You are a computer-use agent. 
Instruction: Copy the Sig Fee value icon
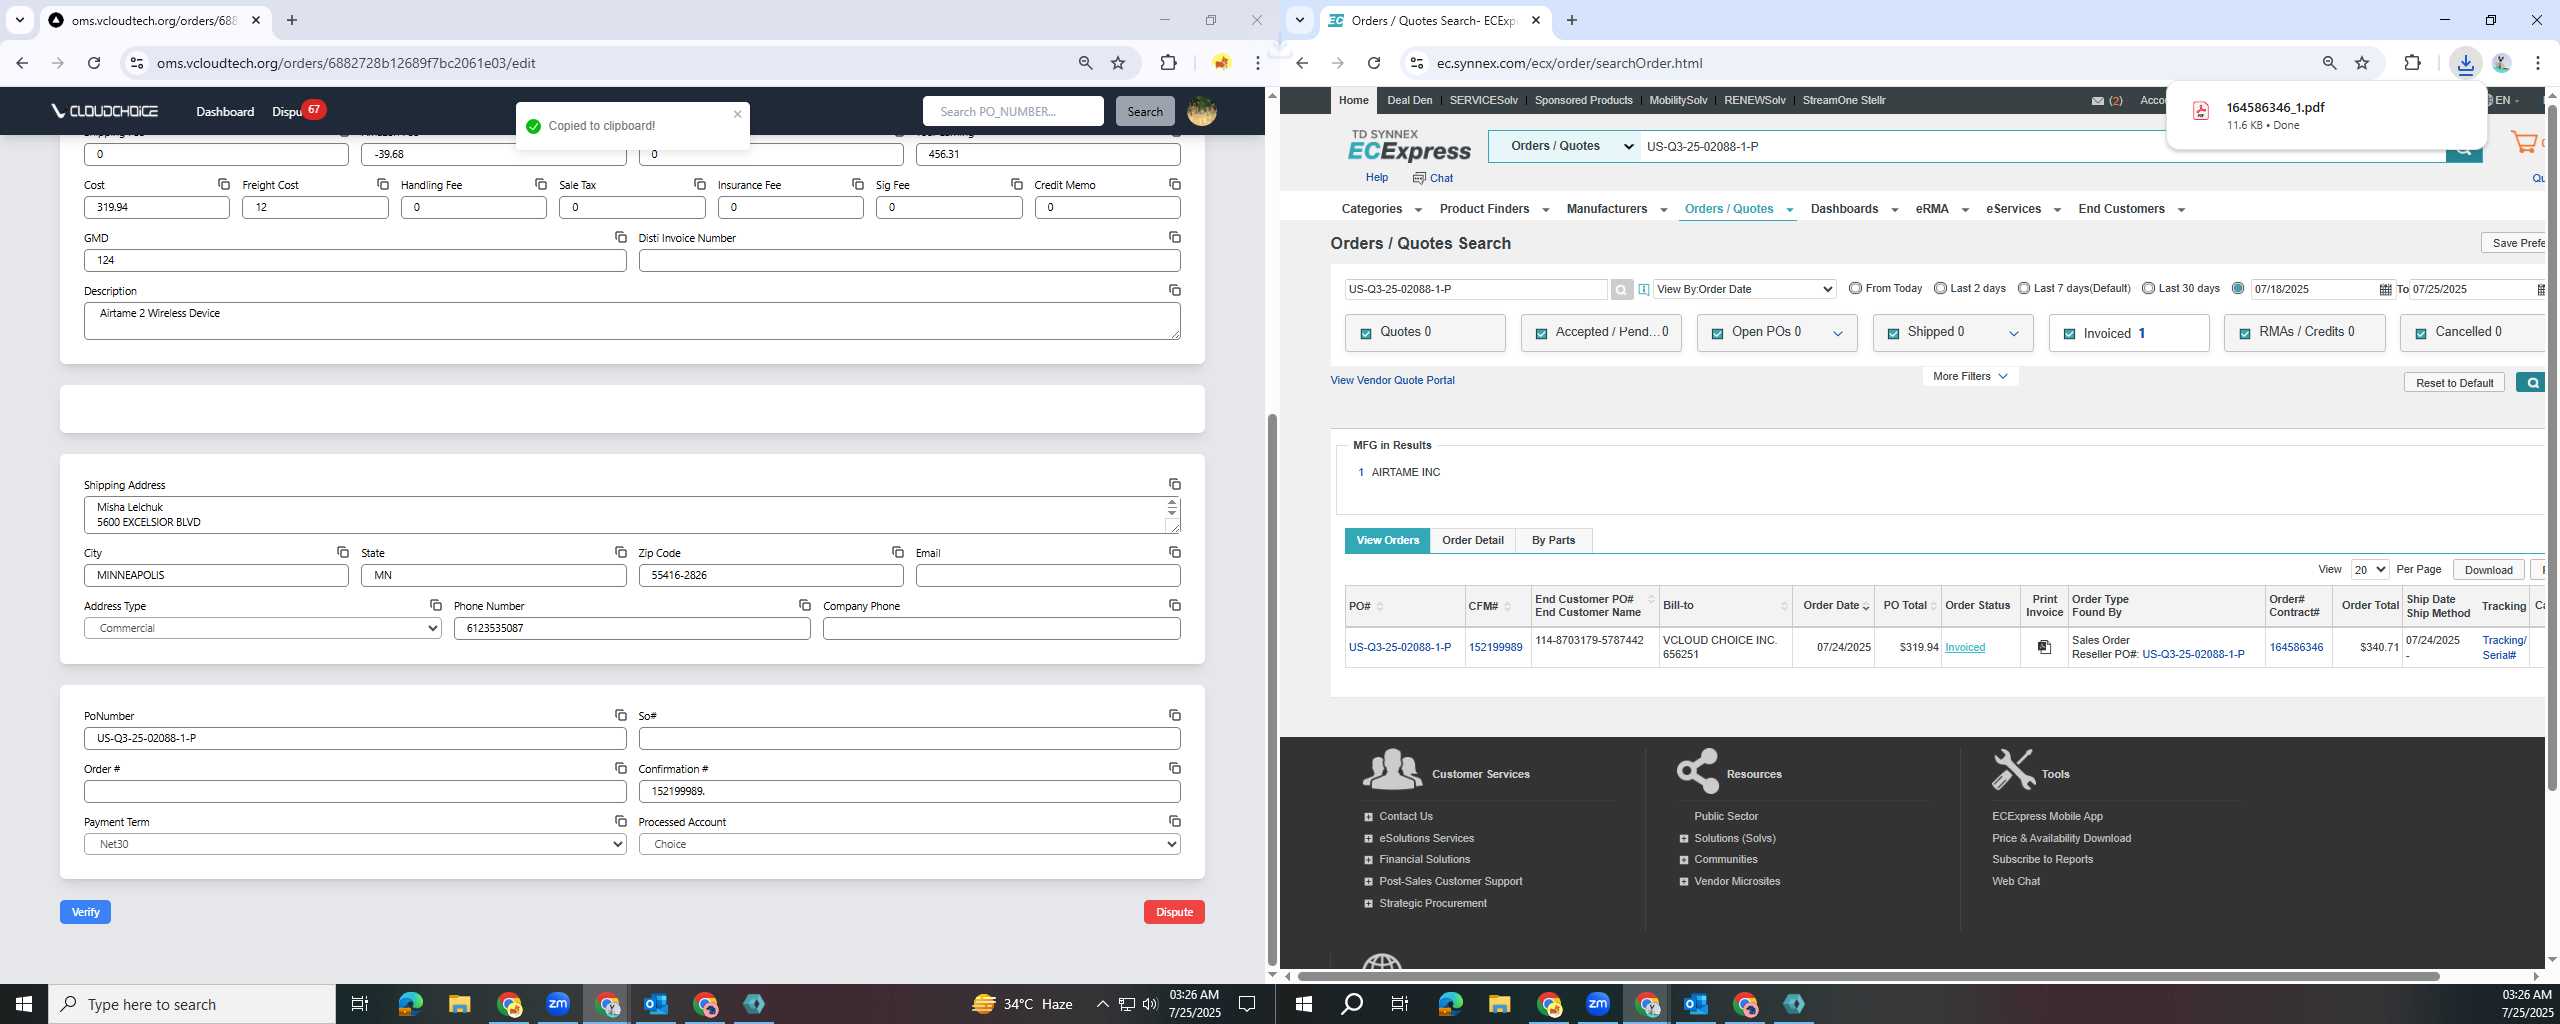(1017, 184)
